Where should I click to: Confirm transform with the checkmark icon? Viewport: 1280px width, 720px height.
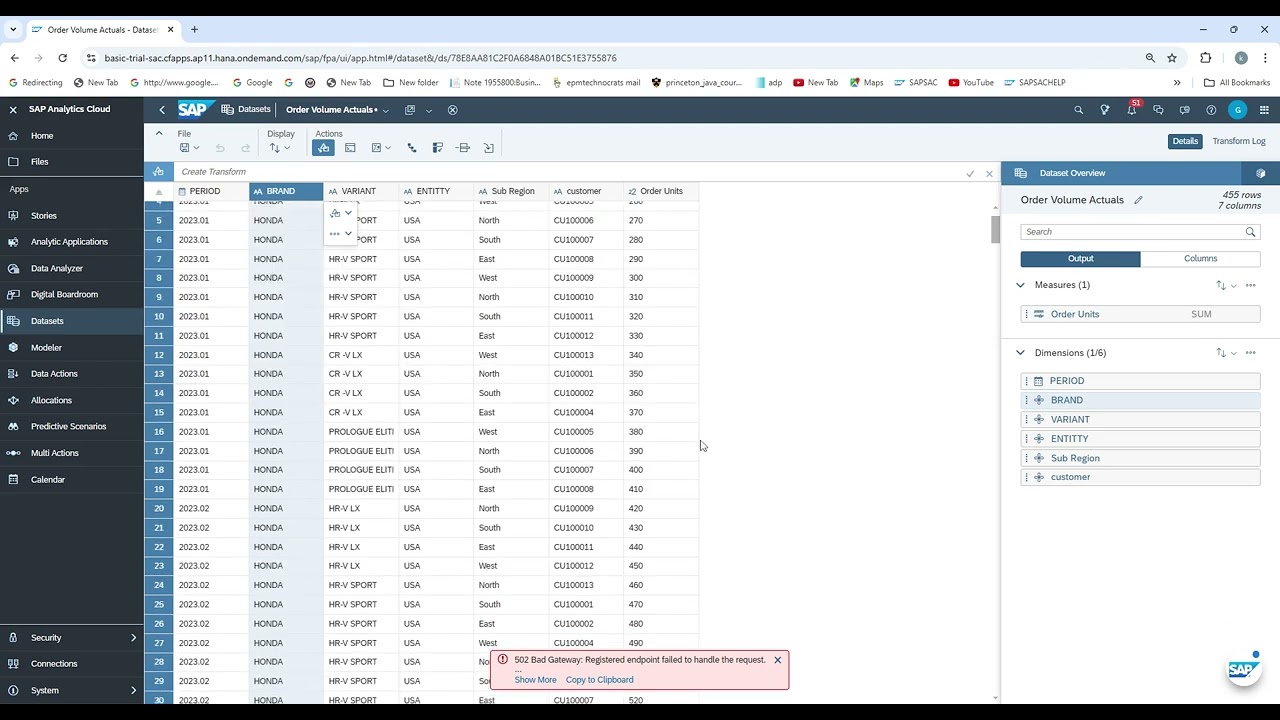(970, 174)
